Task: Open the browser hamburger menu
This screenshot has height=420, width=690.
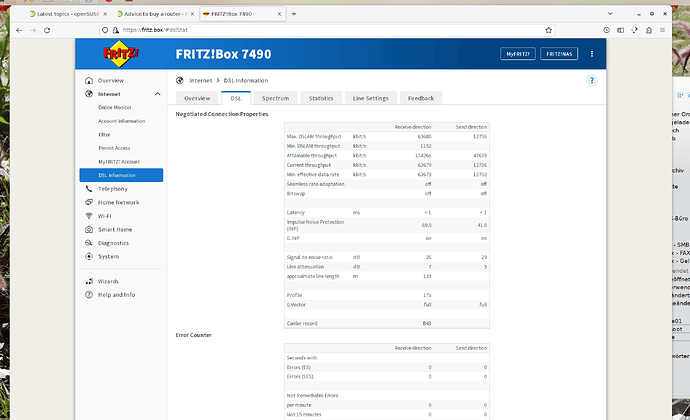Action: tap(662, 30)
